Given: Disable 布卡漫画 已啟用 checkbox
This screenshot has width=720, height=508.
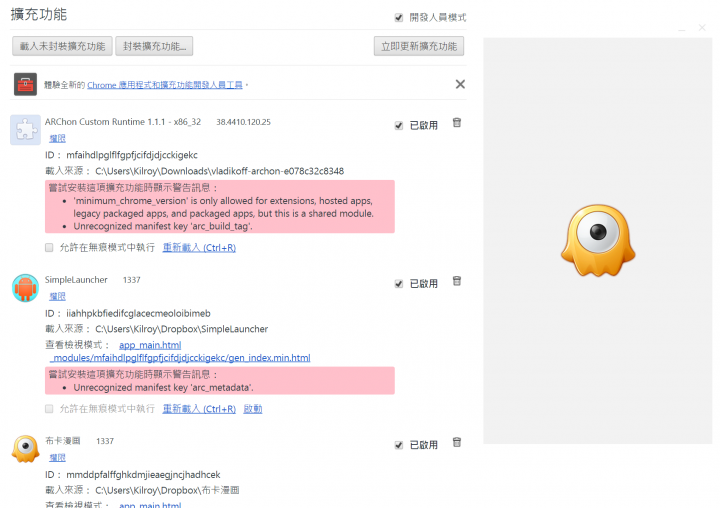Looking at the screenshot, I should coord(399,445).
